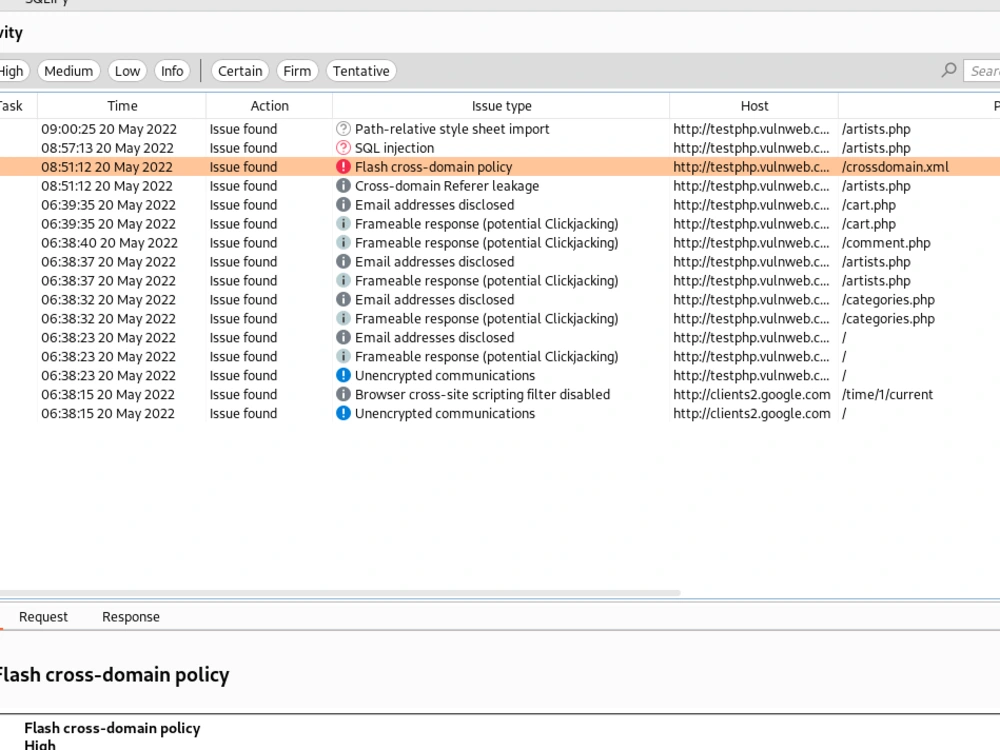
Task: Click the bold Flash cross-domain policy heading
Action: [113, 675]
